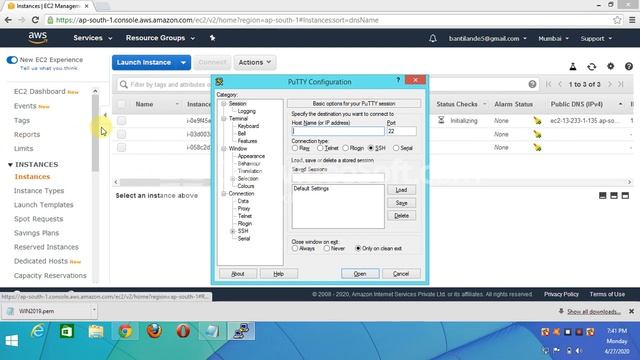This screenshot has height=360, width=640.
Task: Choose Always close window on exit
Action: [295, 248]
